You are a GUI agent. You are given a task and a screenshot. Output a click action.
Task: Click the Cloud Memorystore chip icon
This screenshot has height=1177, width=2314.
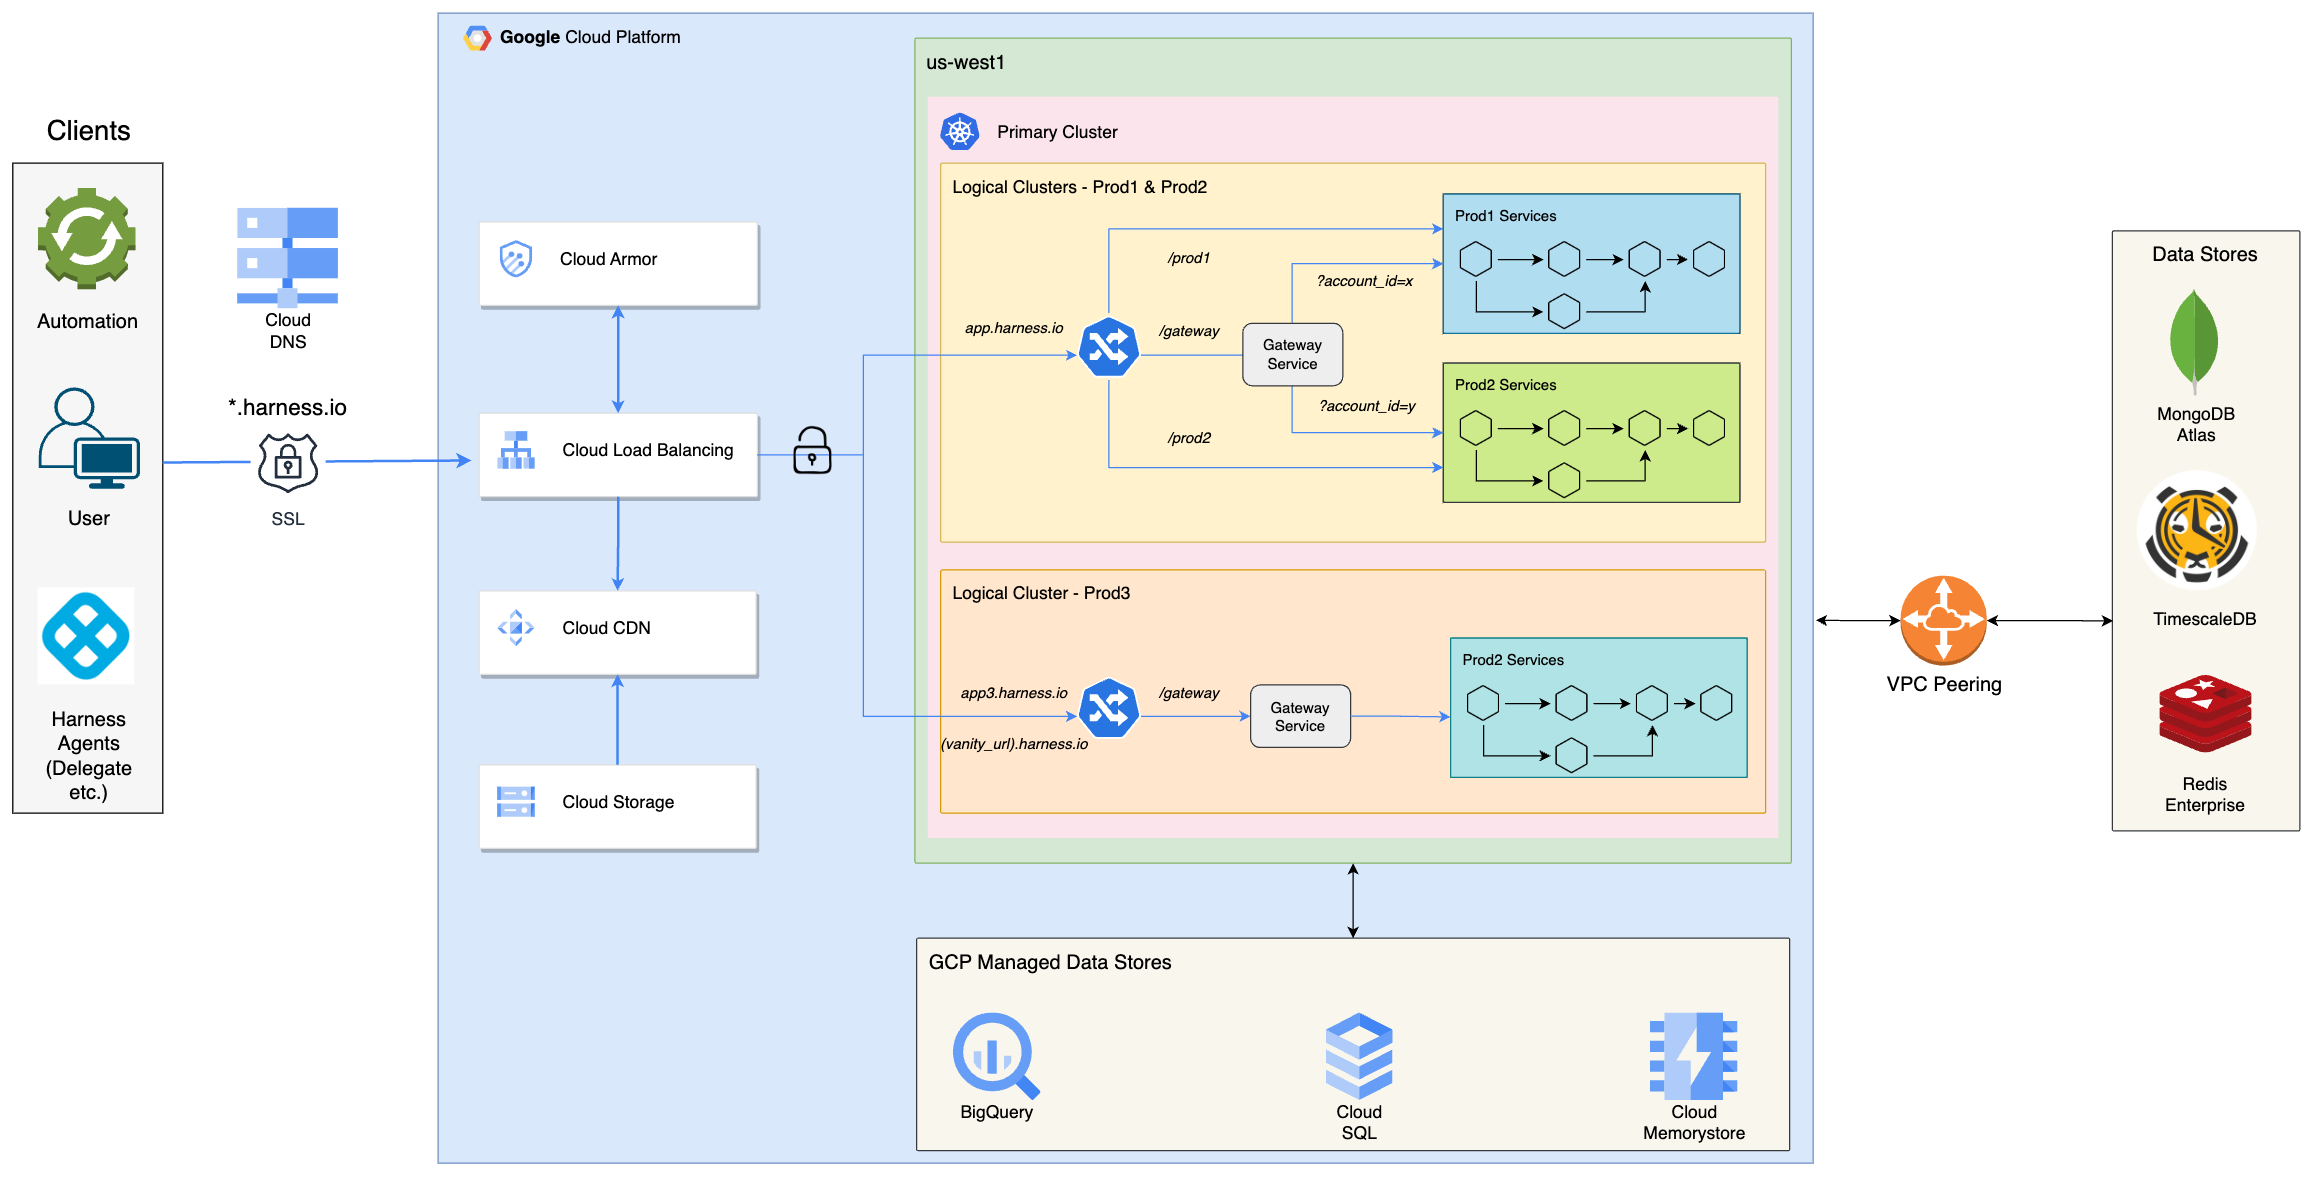coord(1692,1056)
